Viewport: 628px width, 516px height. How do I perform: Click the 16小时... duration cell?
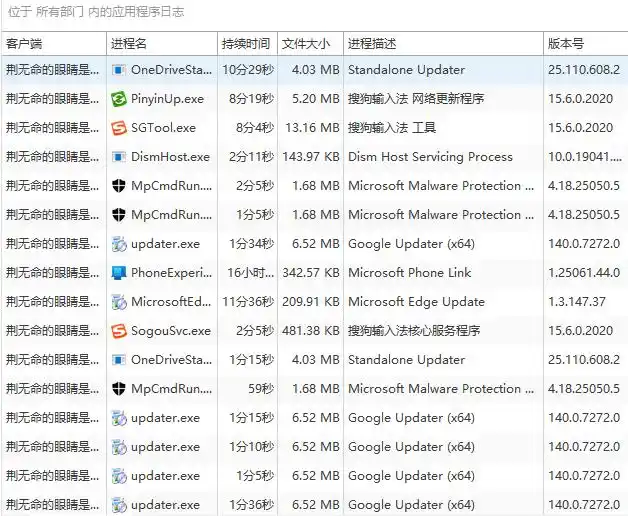(x=251, y=273)
